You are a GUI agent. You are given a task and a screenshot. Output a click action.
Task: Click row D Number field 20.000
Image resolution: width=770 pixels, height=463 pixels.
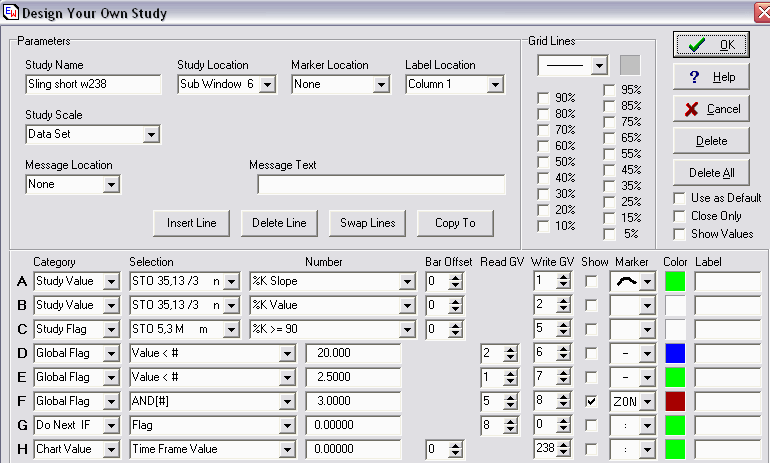(x=353, y=354)
